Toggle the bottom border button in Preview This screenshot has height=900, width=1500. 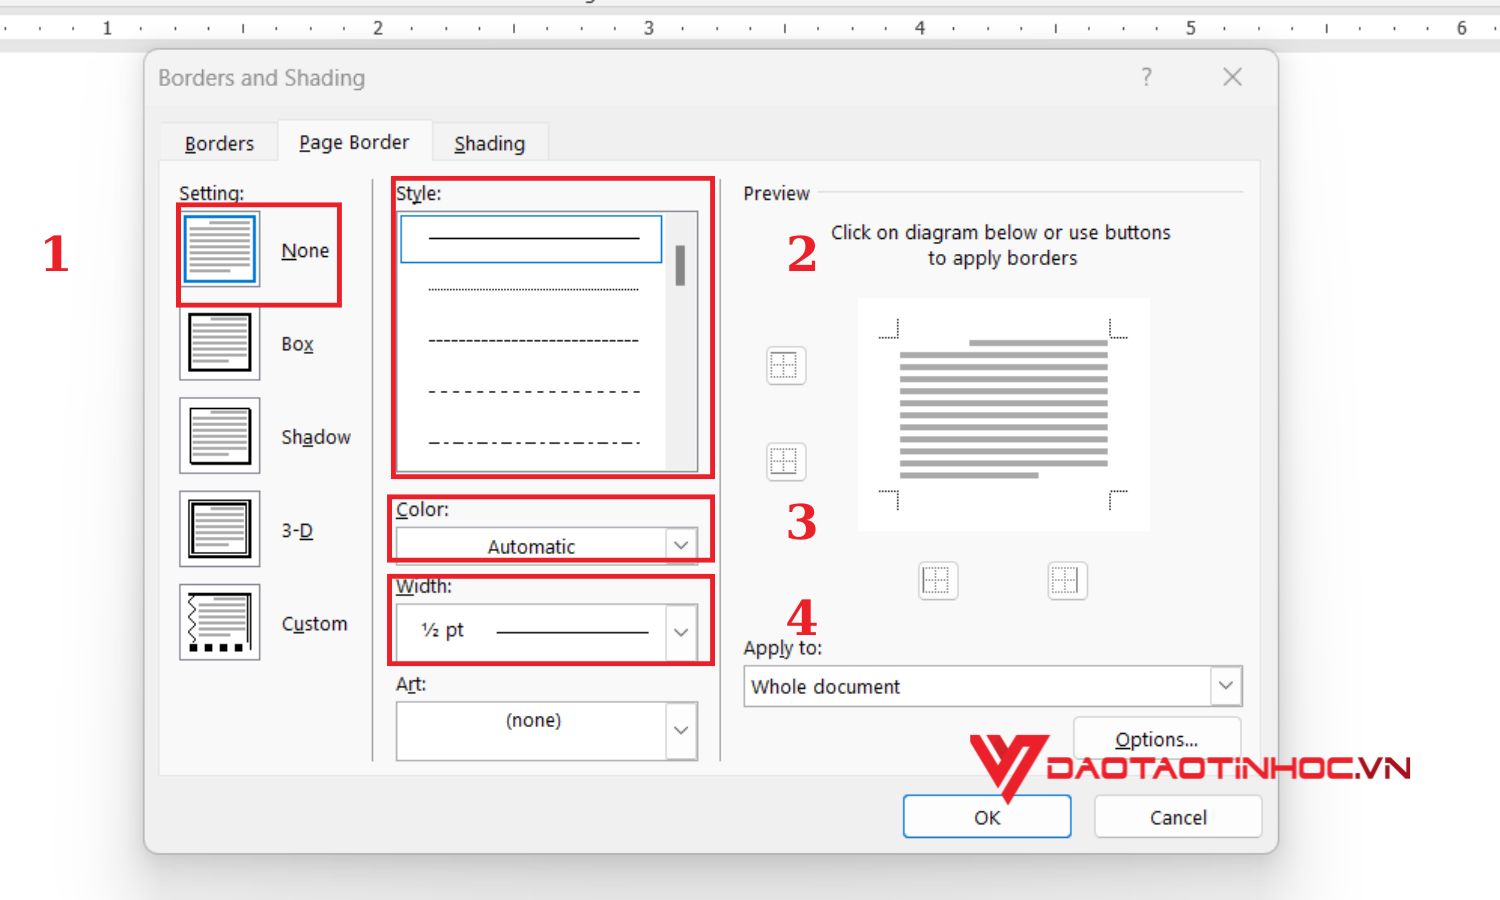(x=786, y=462)
